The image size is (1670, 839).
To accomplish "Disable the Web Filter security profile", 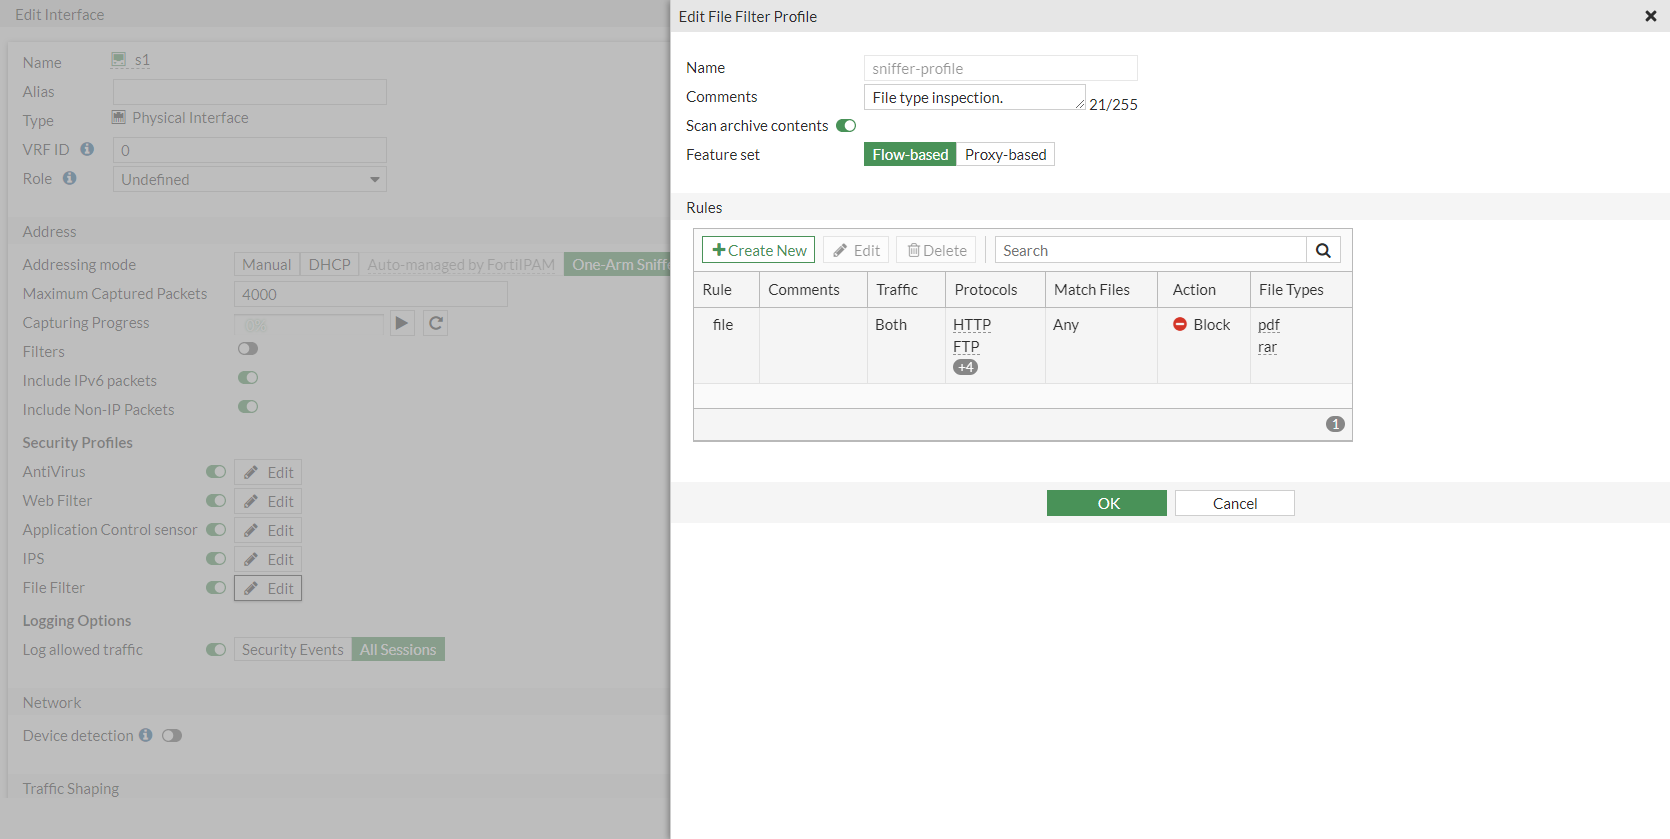I will 216,501.
